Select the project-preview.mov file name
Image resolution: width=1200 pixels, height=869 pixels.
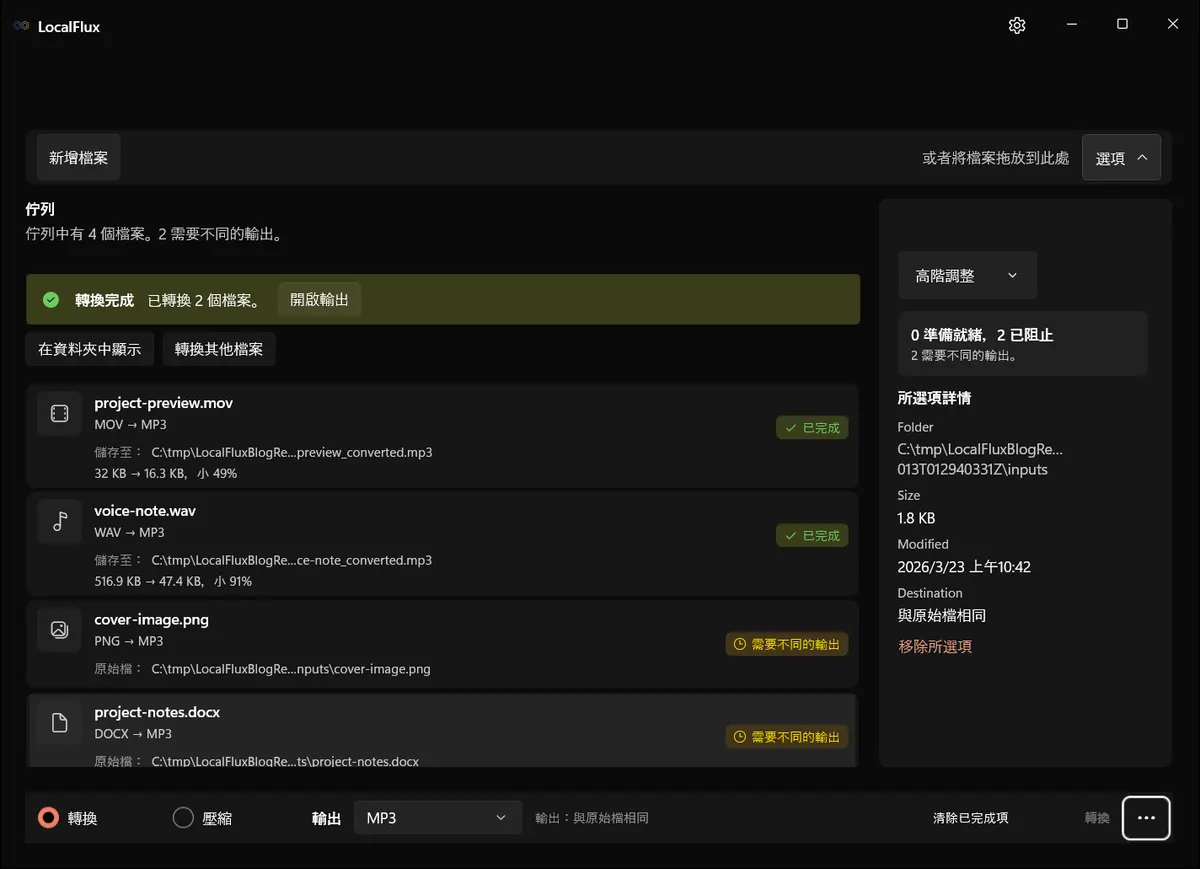[x=164, y=403]
